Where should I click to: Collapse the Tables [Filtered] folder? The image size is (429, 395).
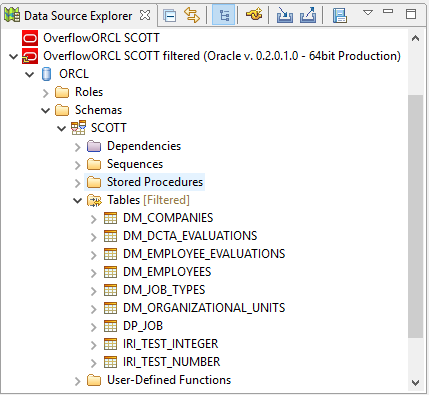pos(78,200)
